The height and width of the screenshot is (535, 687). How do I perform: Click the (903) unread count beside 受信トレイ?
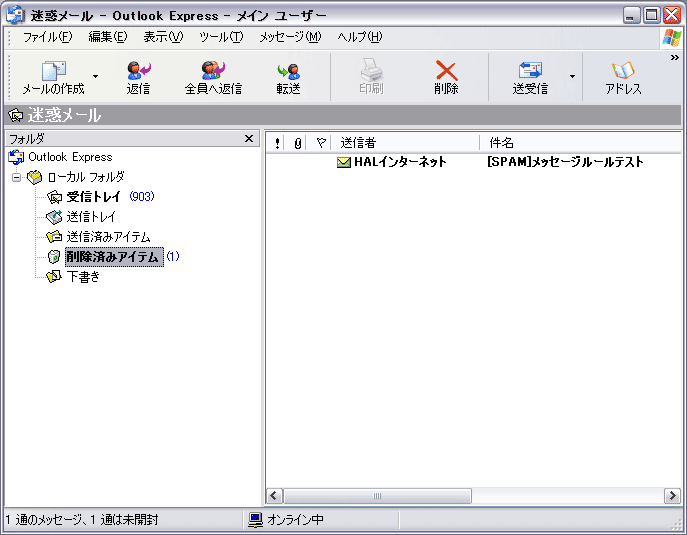click(x=142, y=196)
